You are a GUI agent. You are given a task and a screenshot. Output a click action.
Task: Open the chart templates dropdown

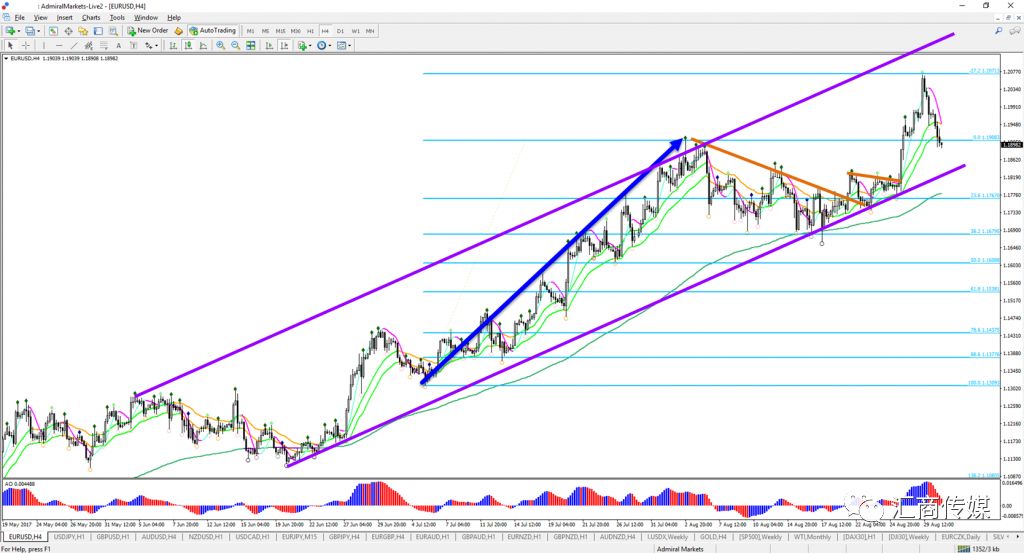coord(350,45)
